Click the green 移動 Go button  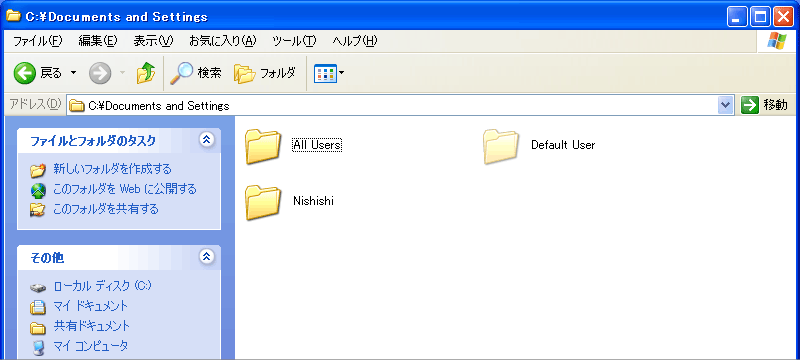(x=764, y=106)
